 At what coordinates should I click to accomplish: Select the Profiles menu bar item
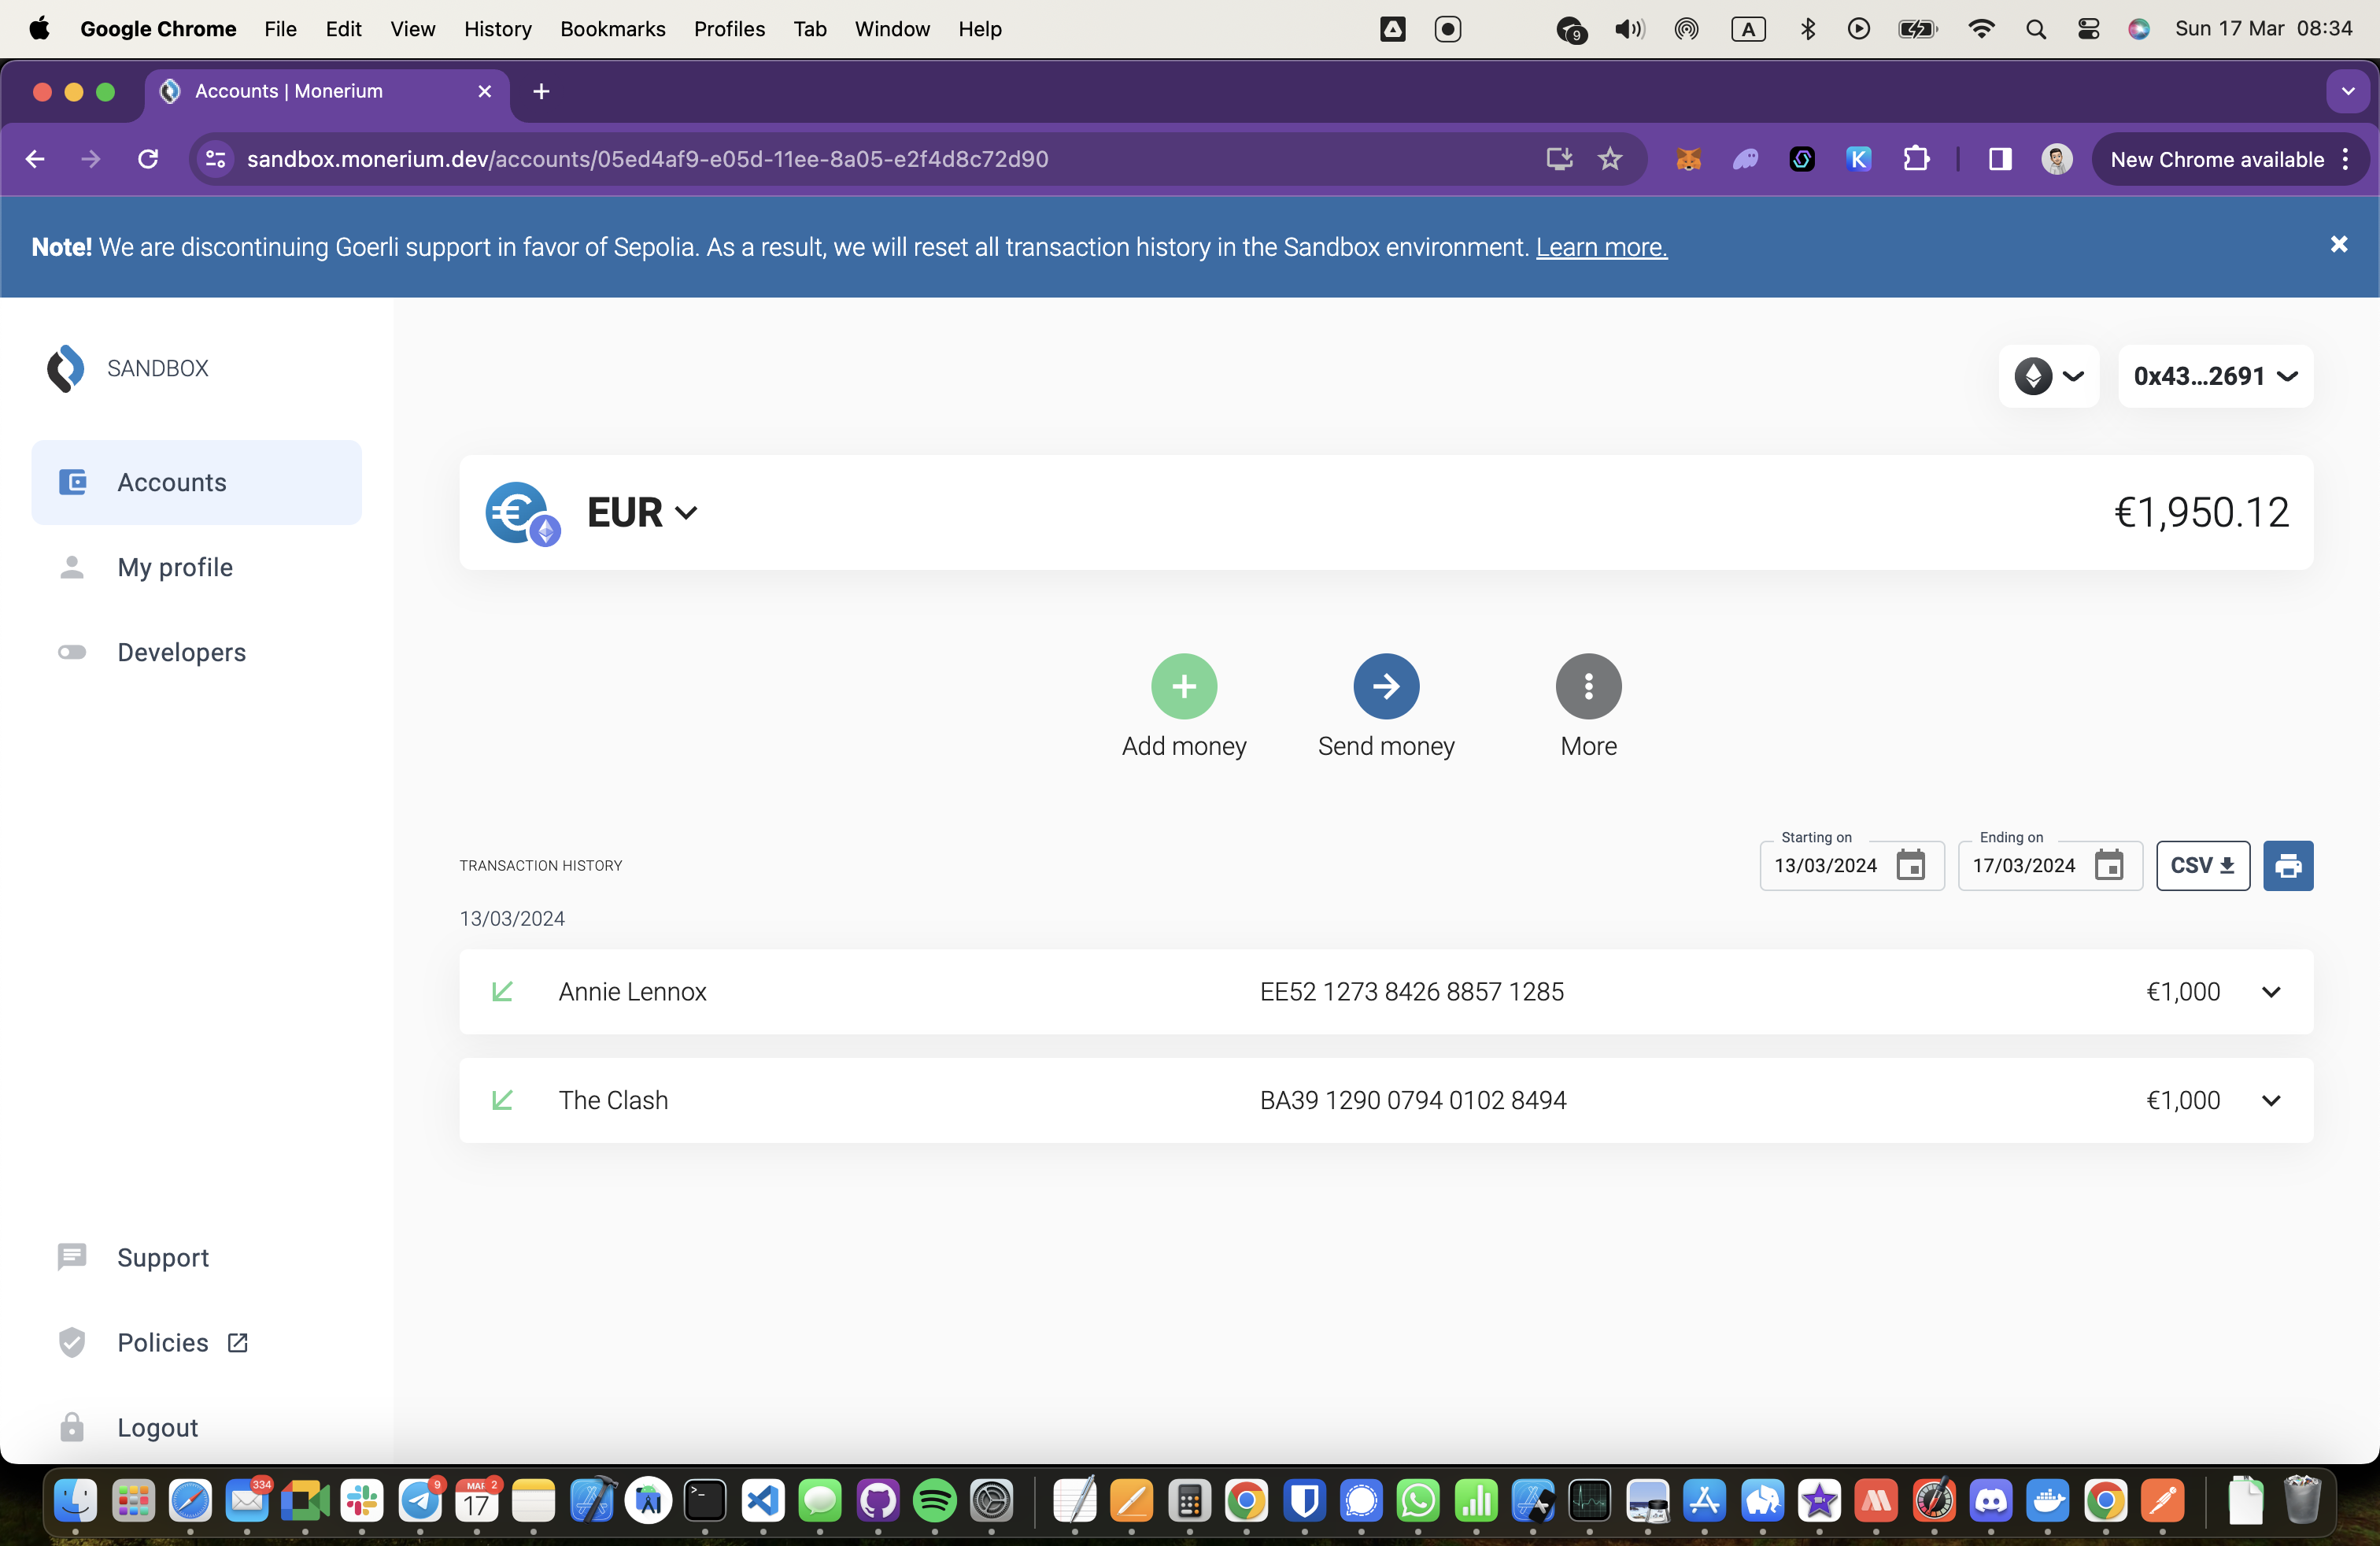[x=730, y=29]
